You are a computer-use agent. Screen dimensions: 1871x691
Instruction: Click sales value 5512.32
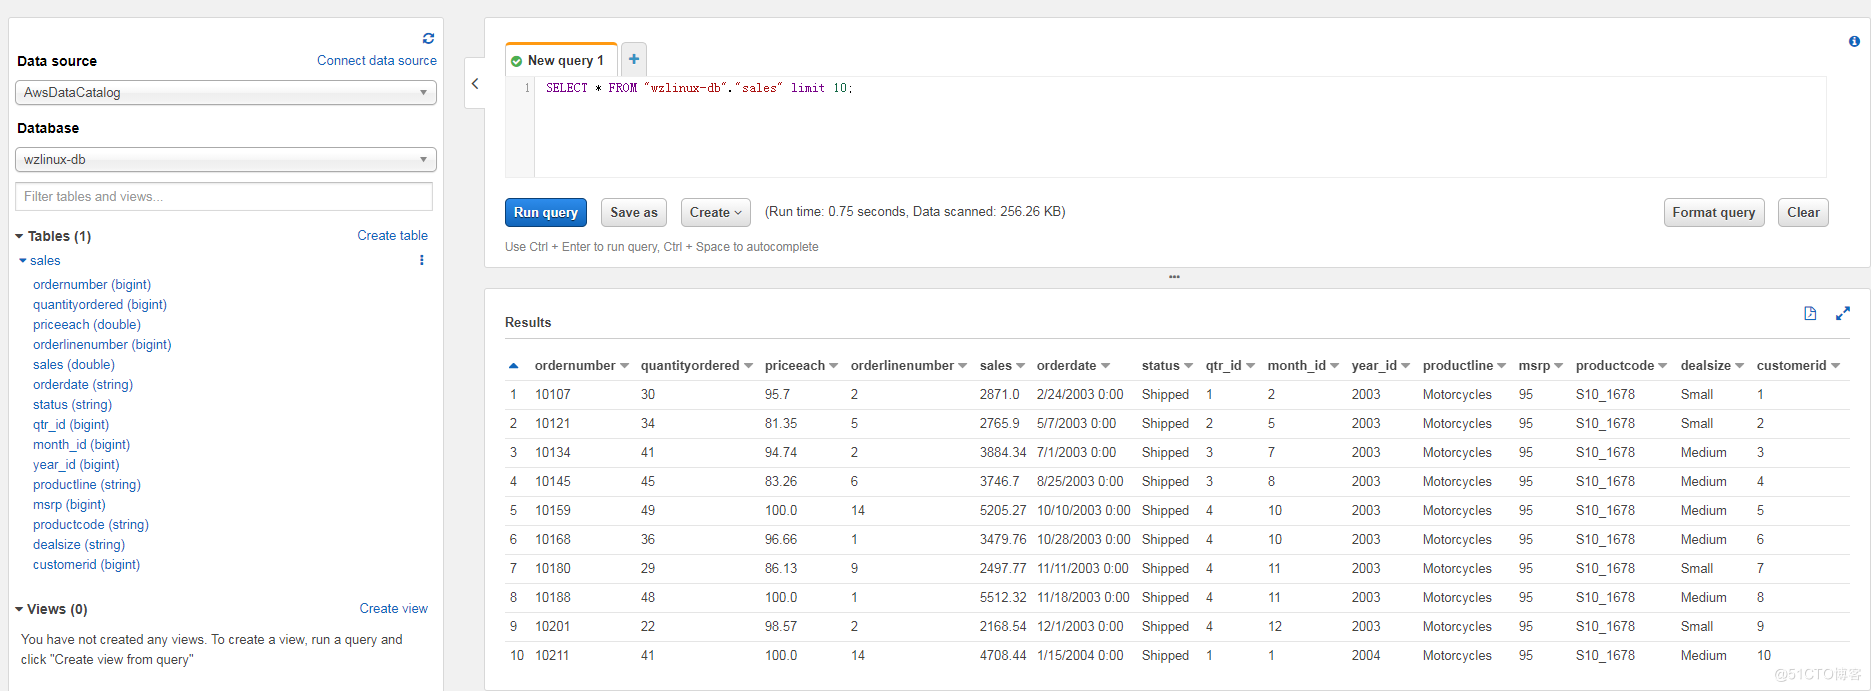1003,597
